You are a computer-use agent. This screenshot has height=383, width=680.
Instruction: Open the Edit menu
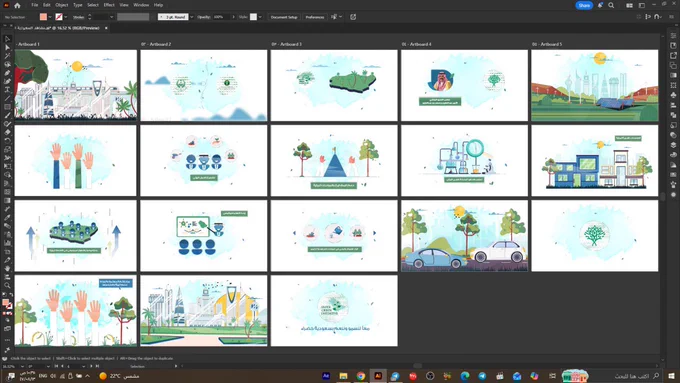tap(47, 5)
